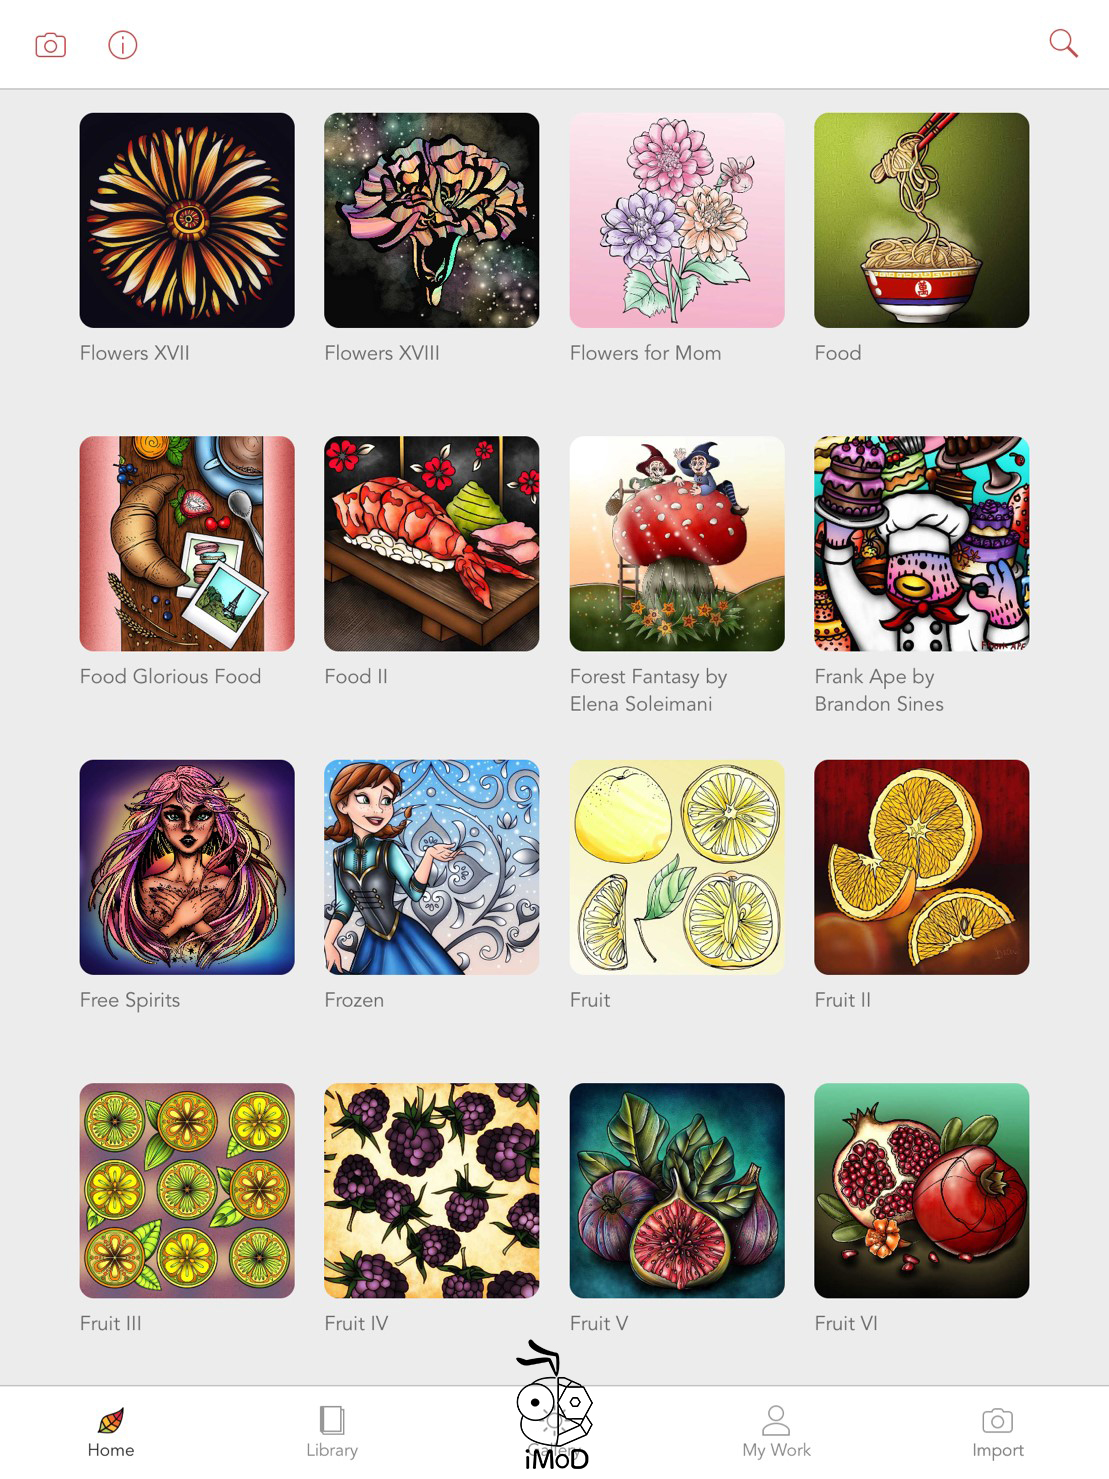Open the info circle icon
The height and width of the screenshot is (1479, 1109).
[x=123, y=45]
